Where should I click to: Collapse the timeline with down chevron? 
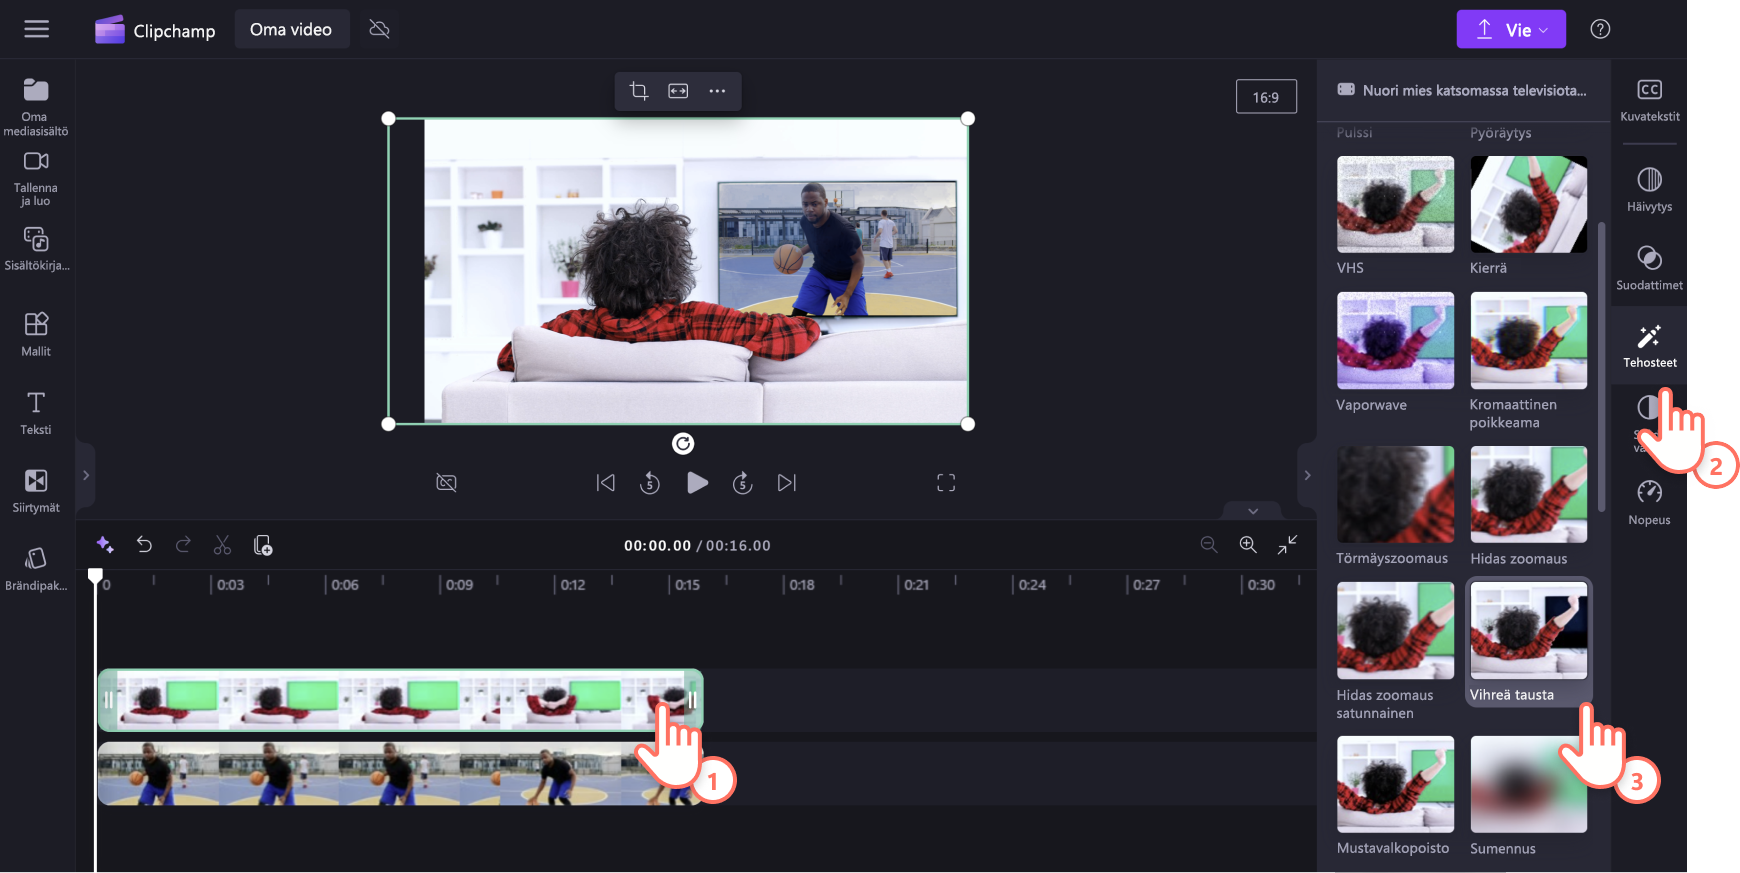[1253, 511]
